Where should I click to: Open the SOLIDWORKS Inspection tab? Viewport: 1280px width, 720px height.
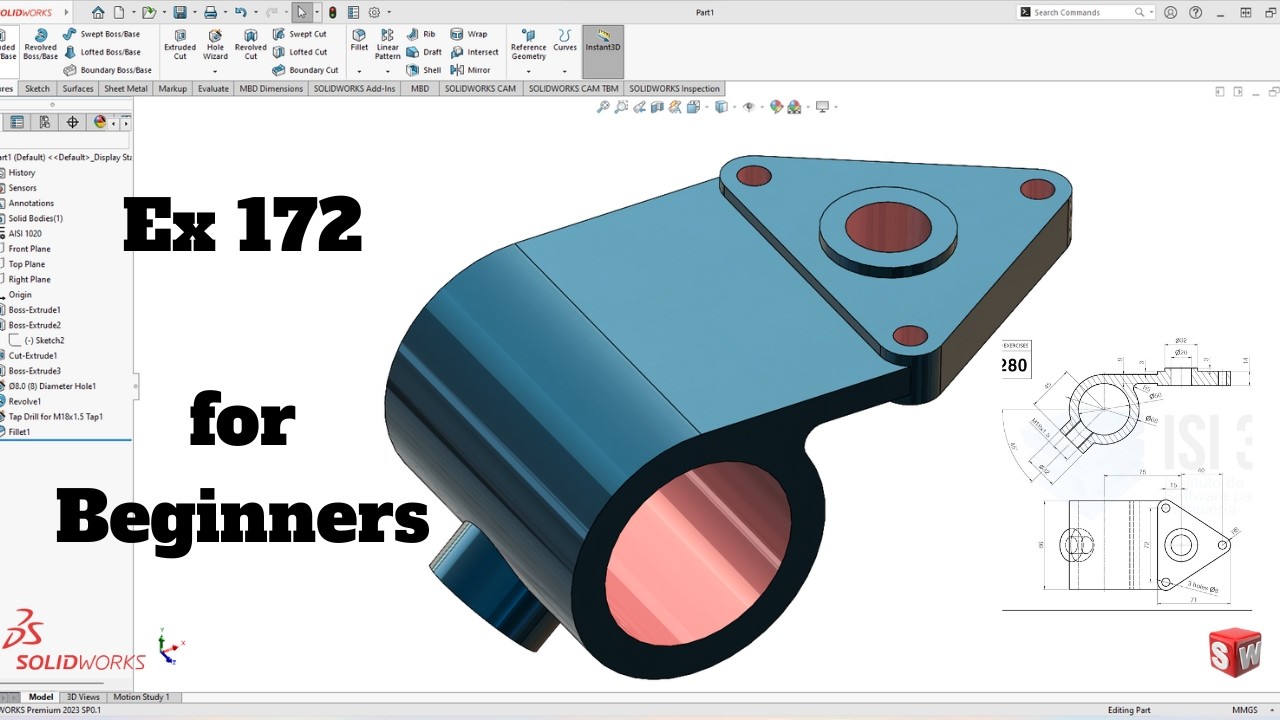pyautogui.click(x=674, y=88)
